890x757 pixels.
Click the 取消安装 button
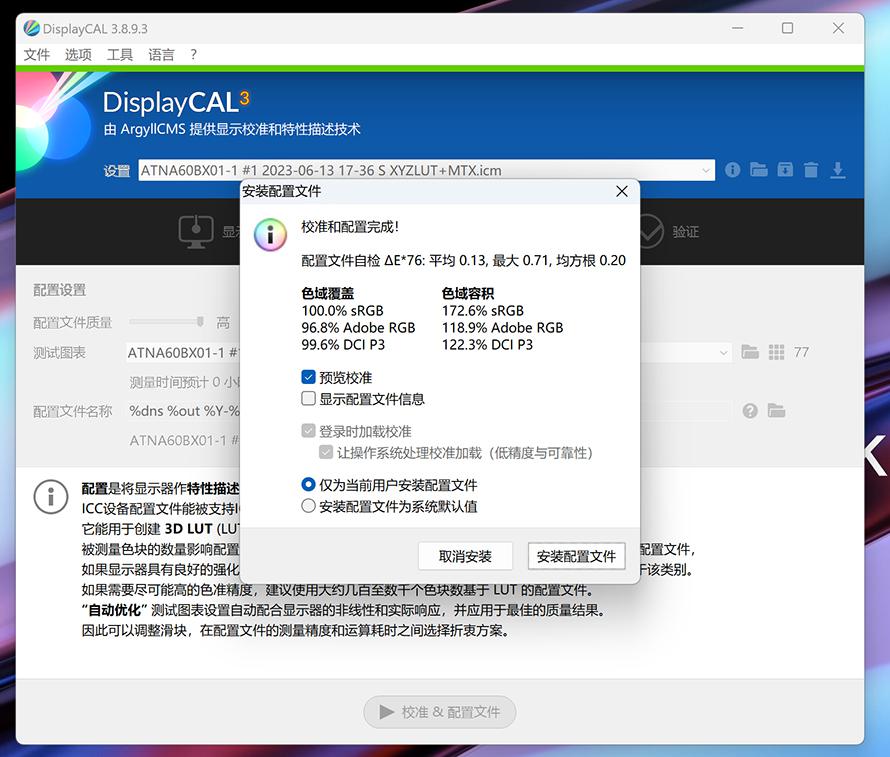pyautogui.click(x=465, y=556)
